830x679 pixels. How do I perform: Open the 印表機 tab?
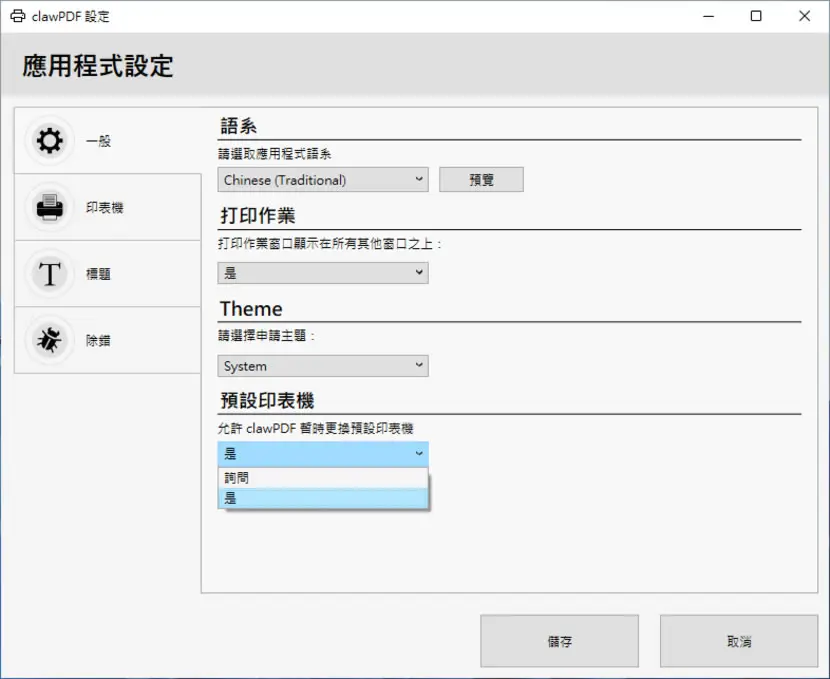(107, 207)
